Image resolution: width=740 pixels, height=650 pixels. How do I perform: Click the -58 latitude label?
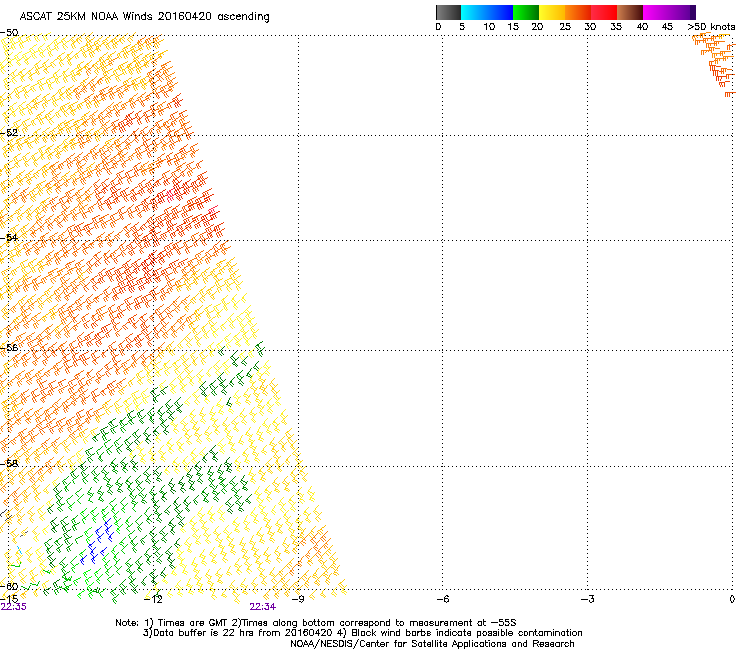[x=9, y=463]
